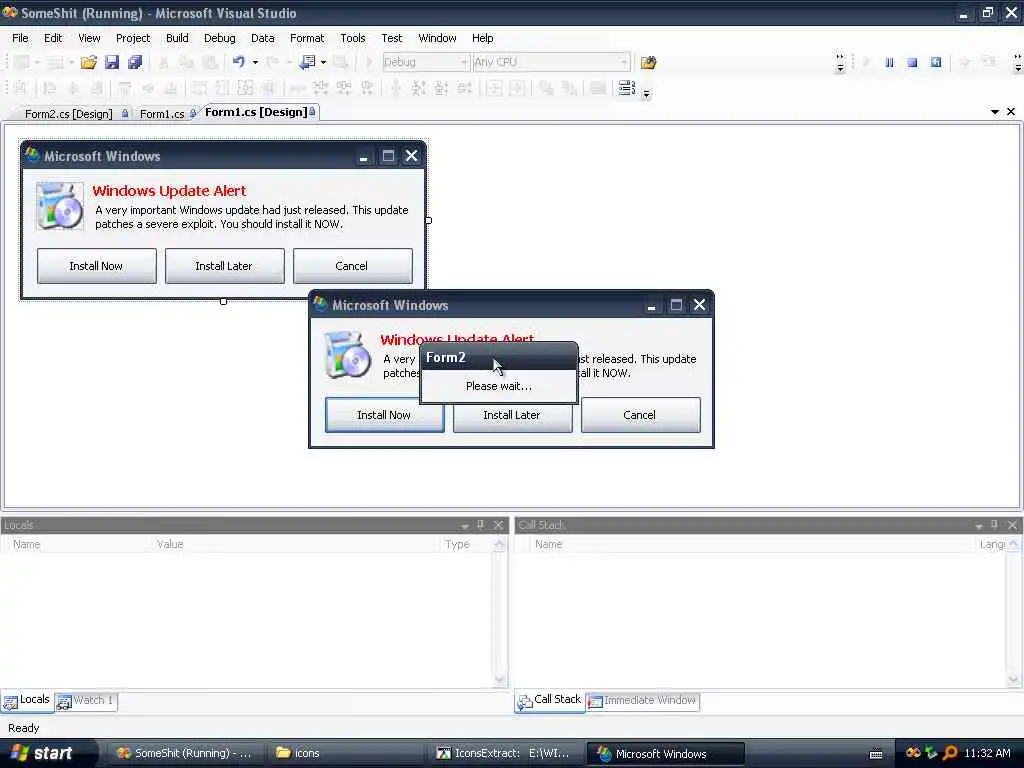Open the Format menu

[x=307, y=38]
